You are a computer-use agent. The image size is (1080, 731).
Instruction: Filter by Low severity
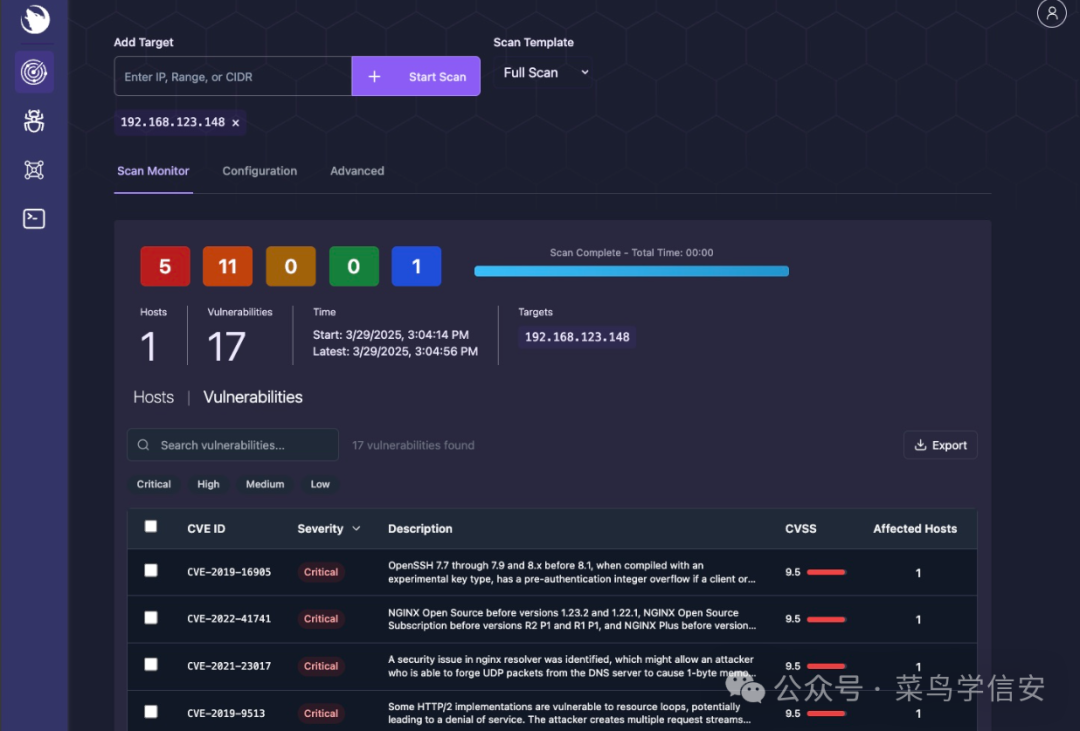click(320, 484)
